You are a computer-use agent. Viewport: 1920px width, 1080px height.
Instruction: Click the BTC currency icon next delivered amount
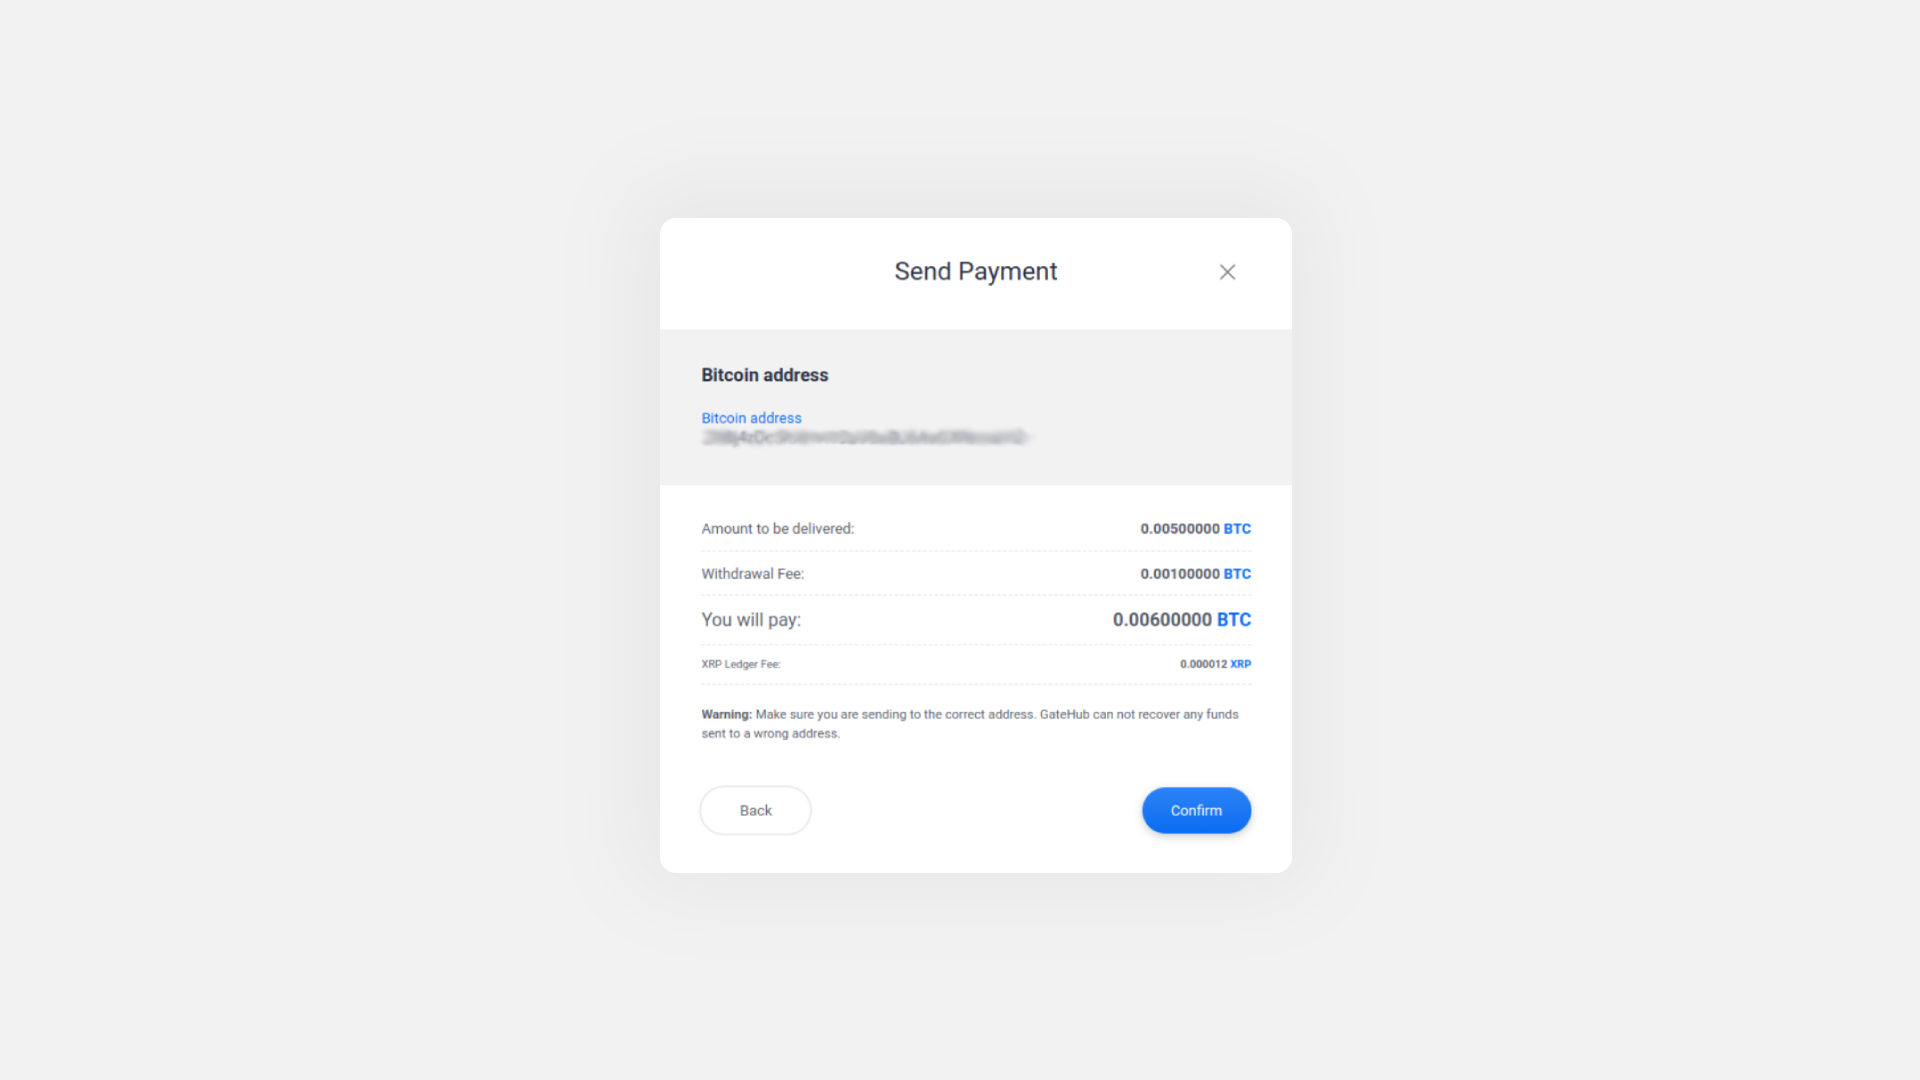(x=1236, y=529)
